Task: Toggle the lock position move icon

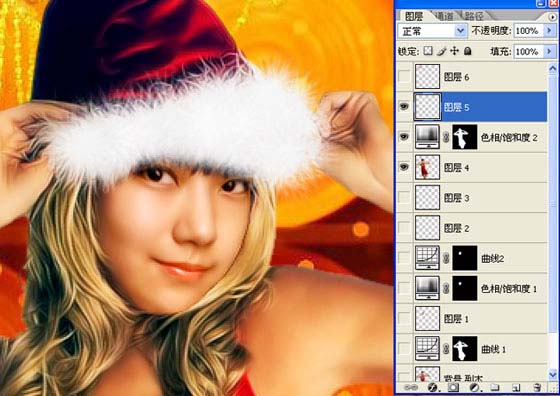Action: click(x=454, y=51)
